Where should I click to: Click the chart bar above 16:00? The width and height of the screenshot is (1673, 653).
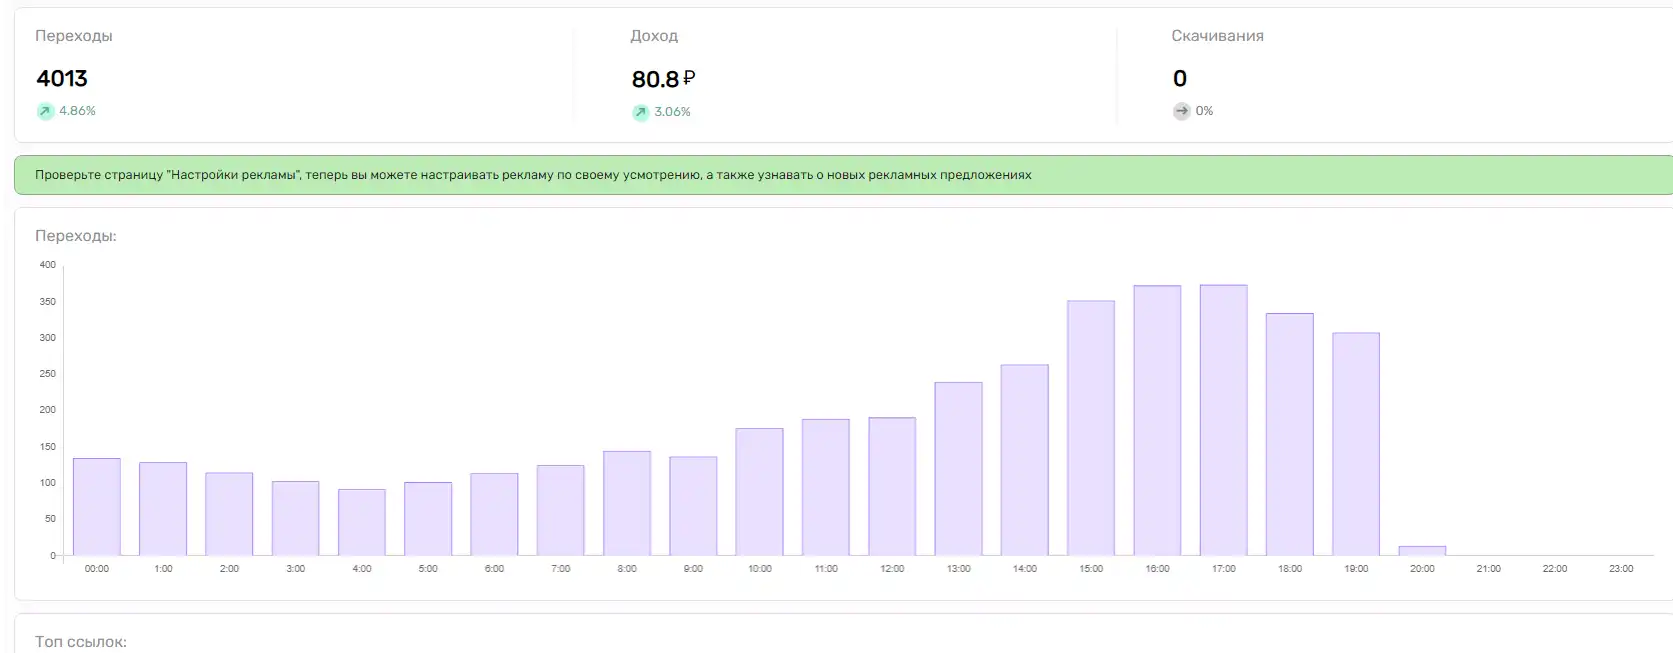pos(1157,421)
